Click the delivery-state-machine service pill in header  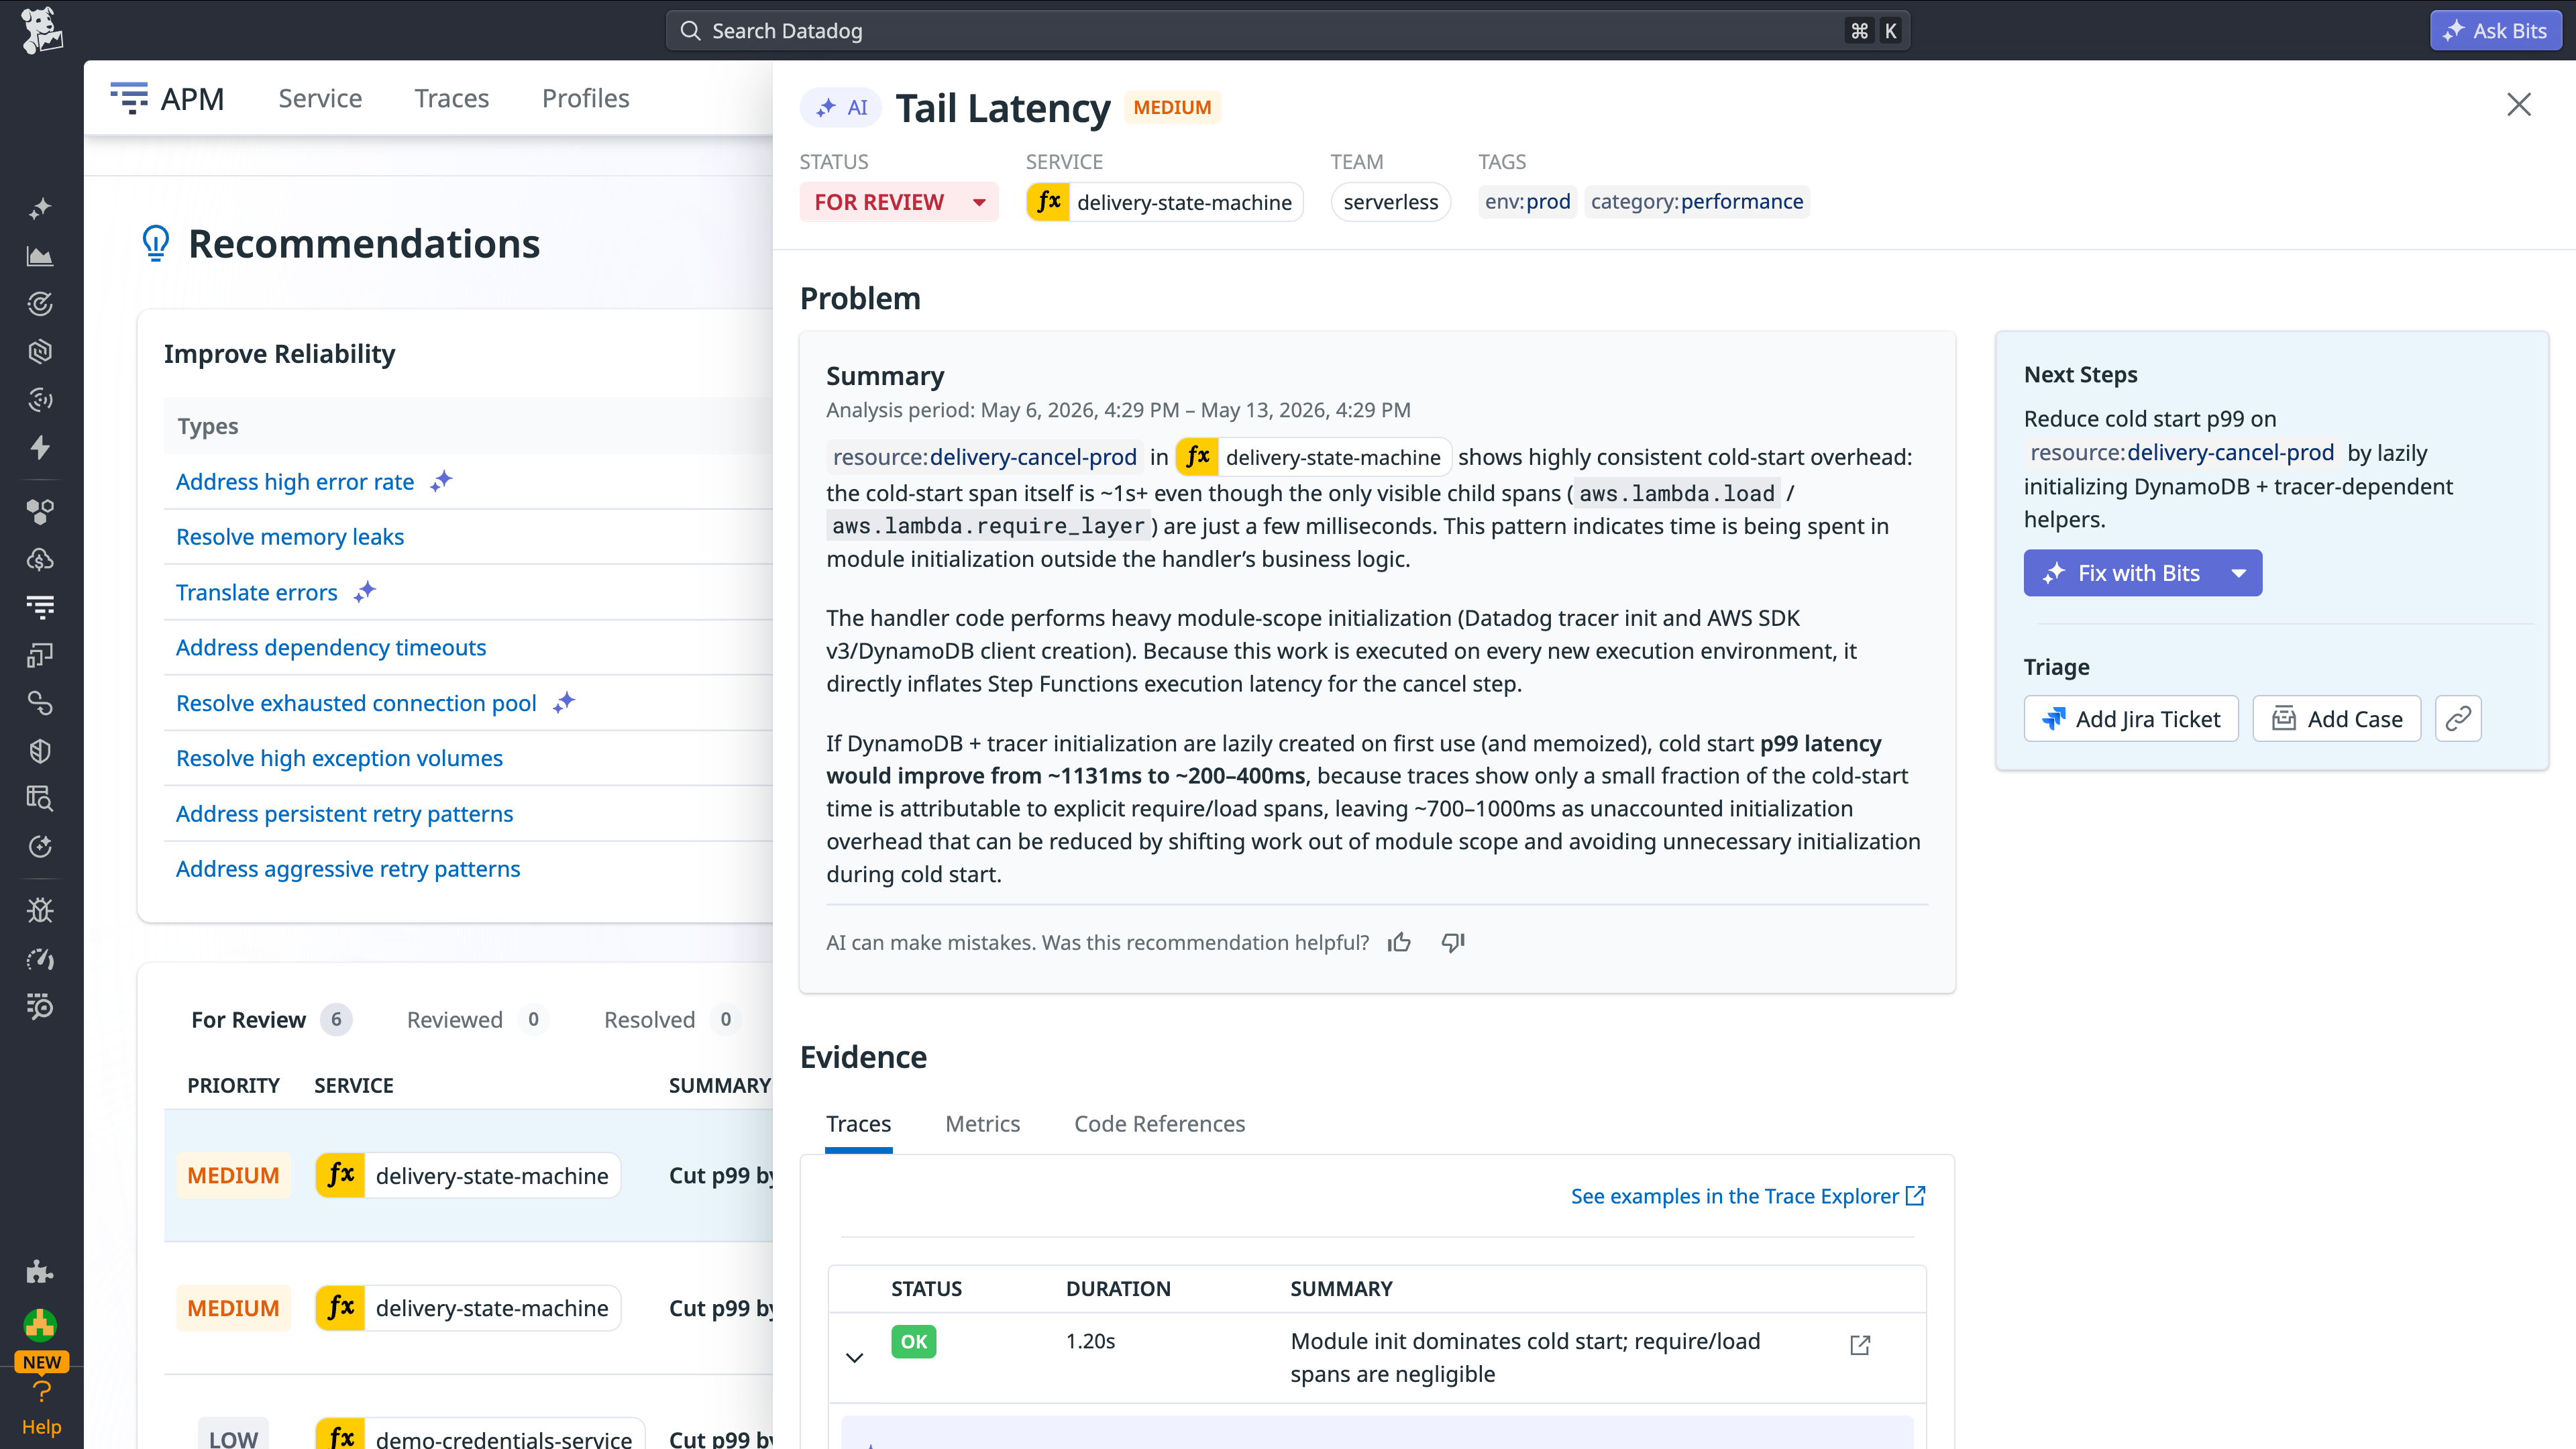pyautogui.click(x=1164, y=202)
